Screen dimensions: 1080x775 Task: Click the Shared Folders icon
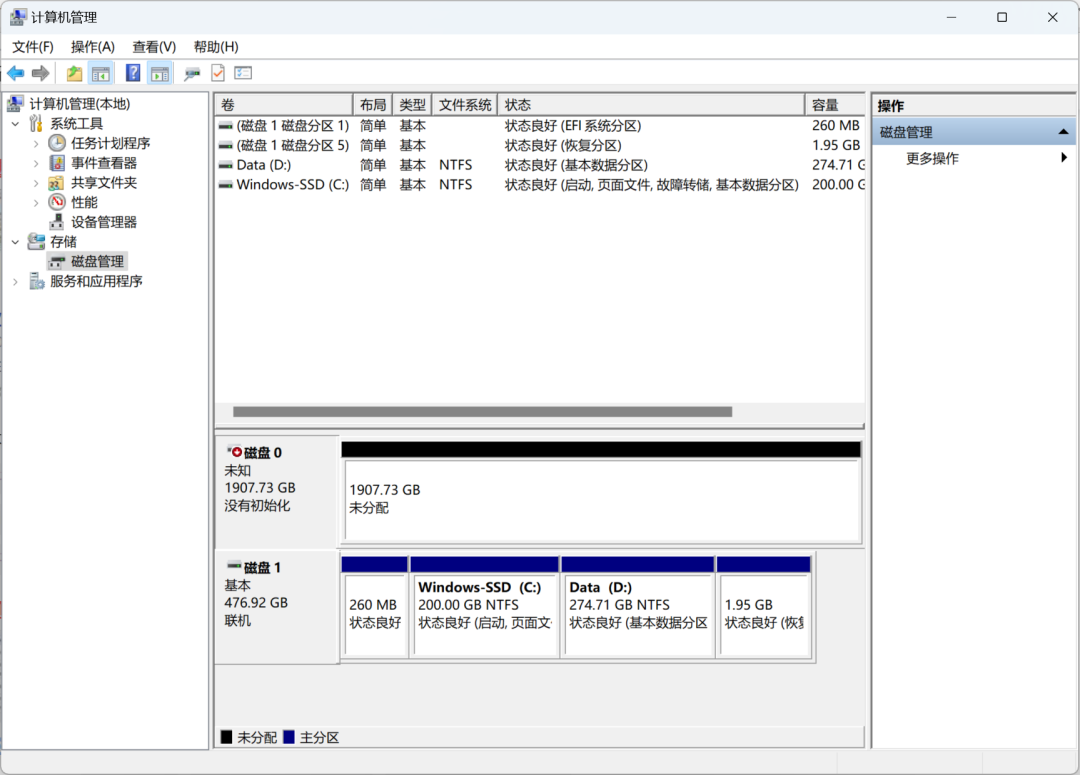click(x=57, y=183)
